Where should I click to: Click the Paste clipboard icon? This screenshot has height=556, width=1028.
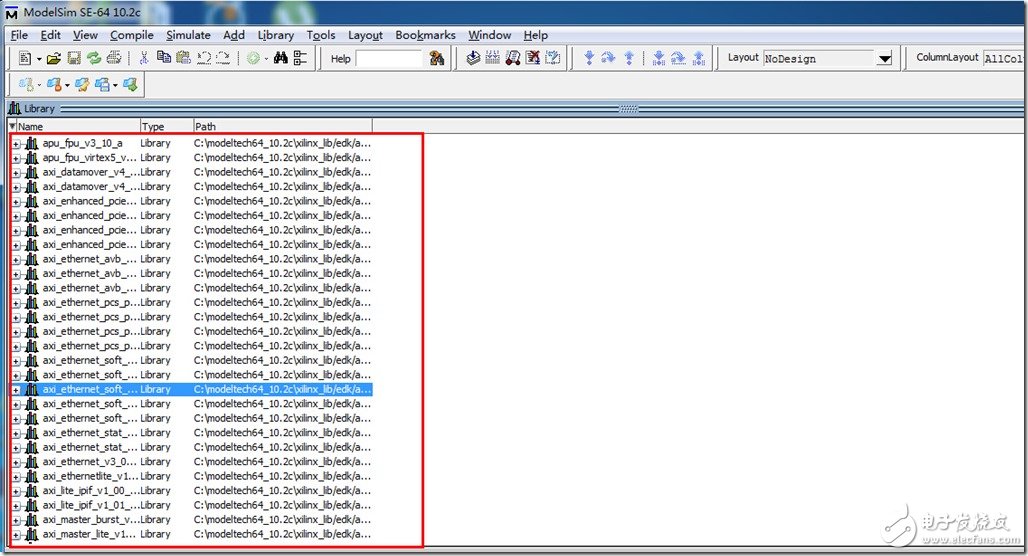pyautogui.click(x=183, y=59)
